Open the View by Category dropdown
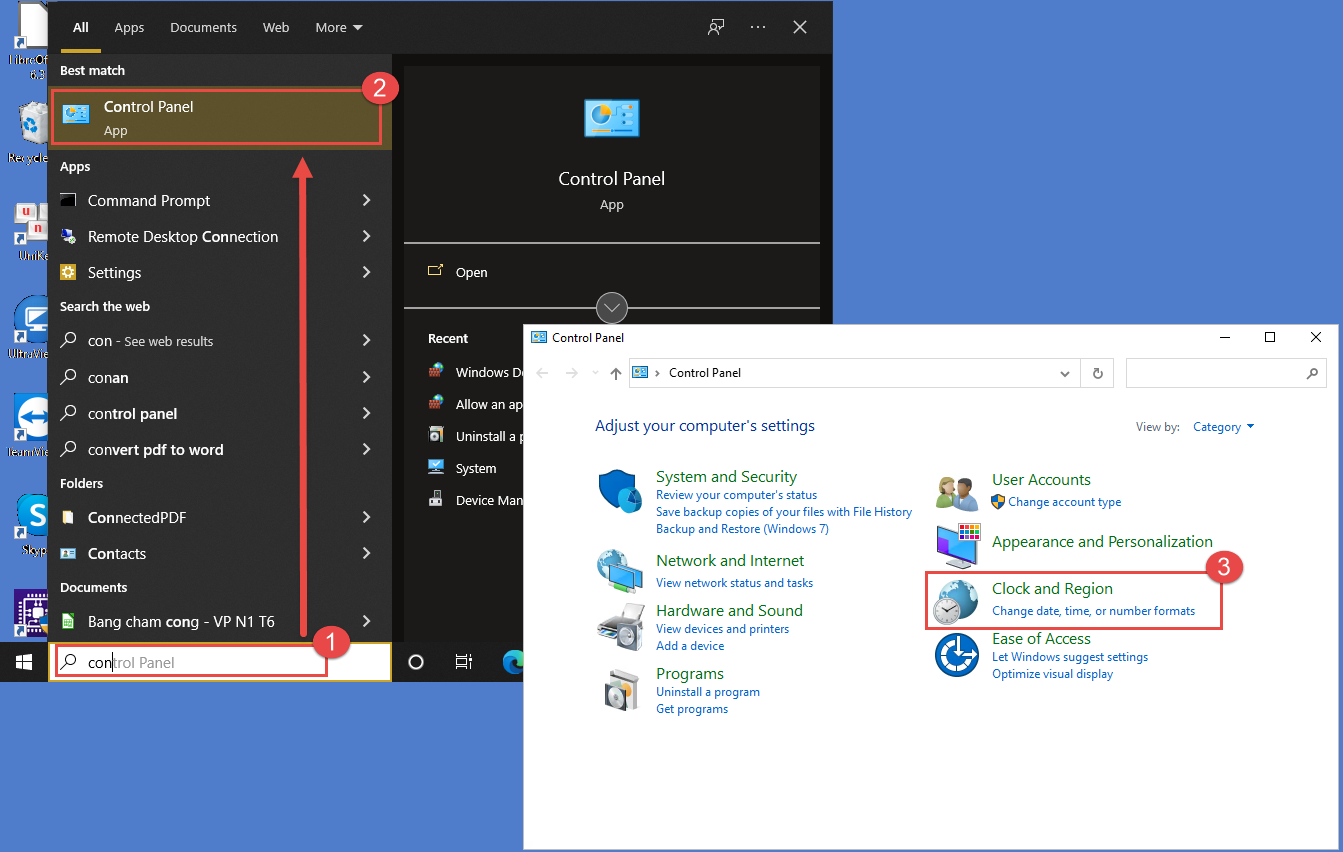The image size is (1343, 852). point(1223,427)
